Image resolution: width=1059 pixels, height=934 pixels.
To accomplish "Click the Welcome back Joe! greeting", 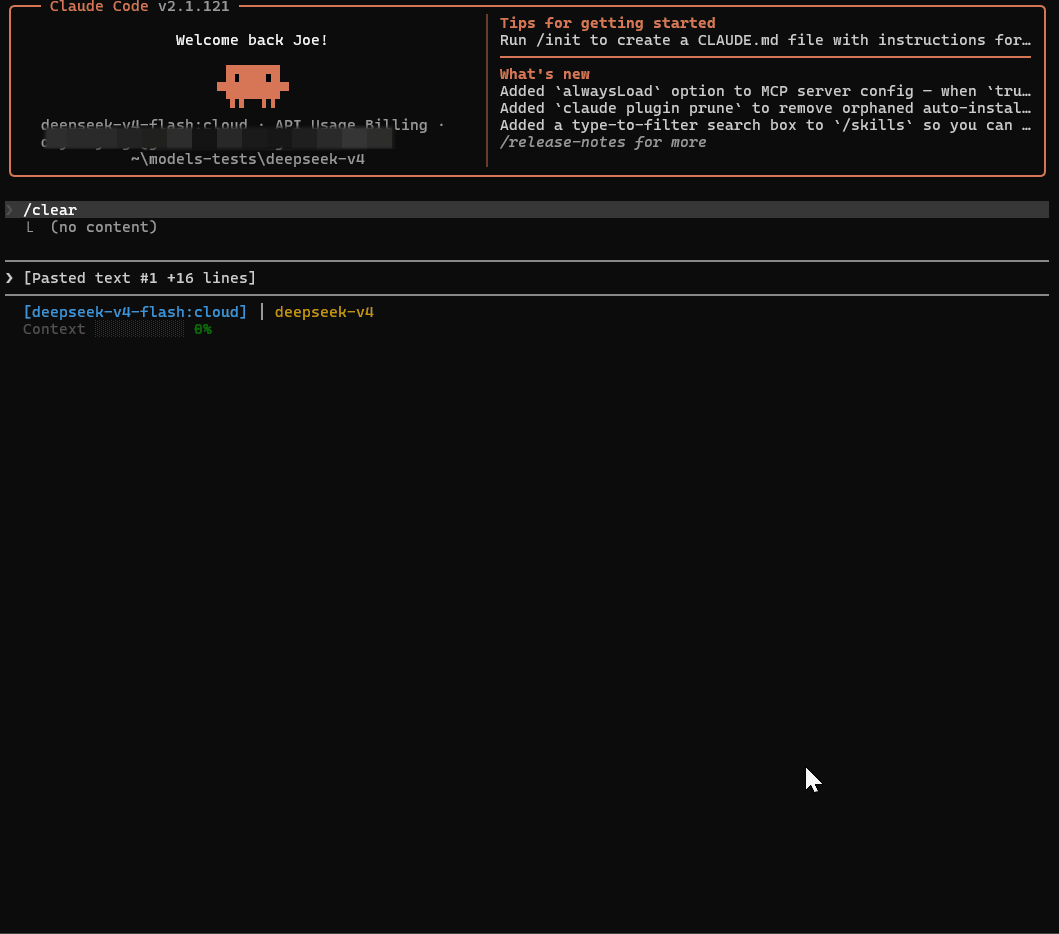I will click(x=252, y=40).
